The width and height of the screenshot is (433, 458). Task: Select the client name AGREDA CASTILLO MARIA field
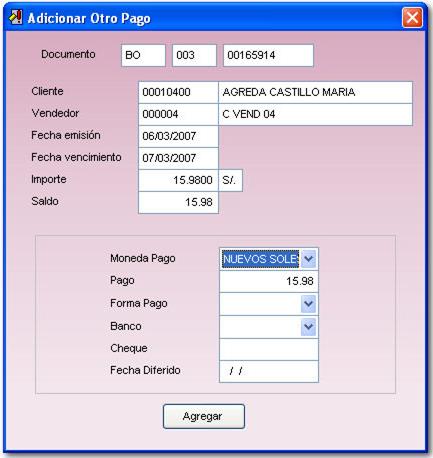tap(315, 92)
